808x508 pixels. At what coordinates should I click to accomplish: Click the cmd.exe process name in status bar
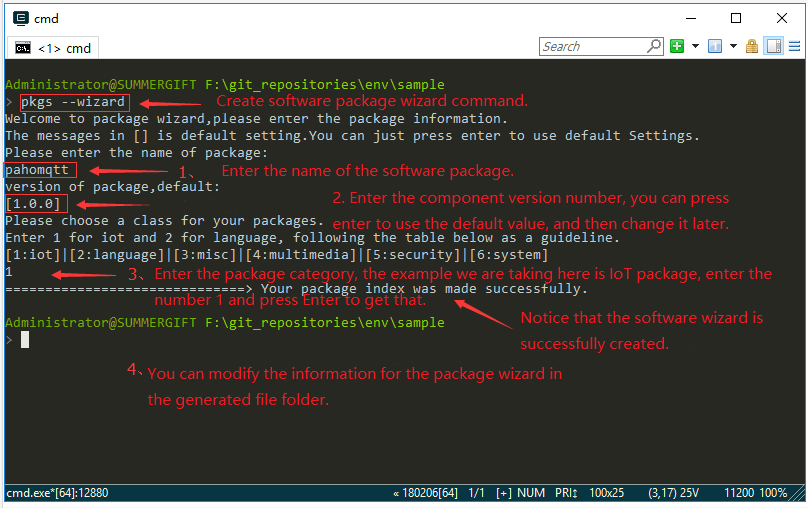tap(57, 493)
